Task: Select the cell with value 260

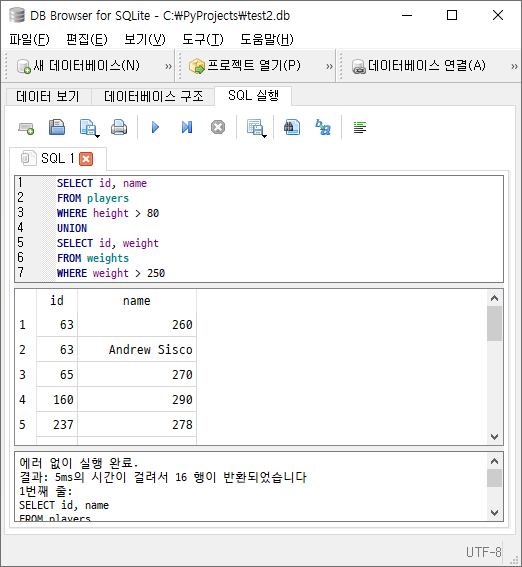Action: pyautogui.click(x=137, y=325)
